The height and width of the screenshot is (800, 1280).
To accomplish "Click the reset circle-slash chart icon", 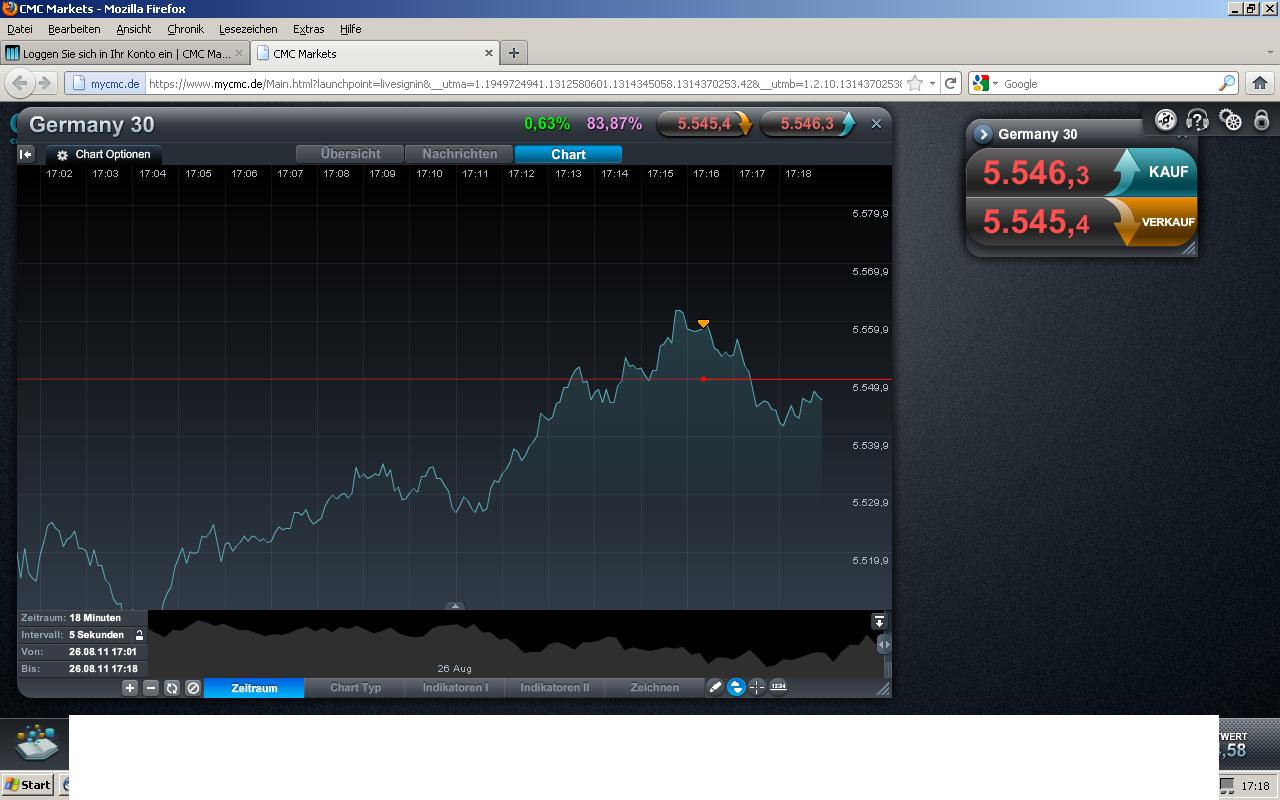I will [193, 688].
